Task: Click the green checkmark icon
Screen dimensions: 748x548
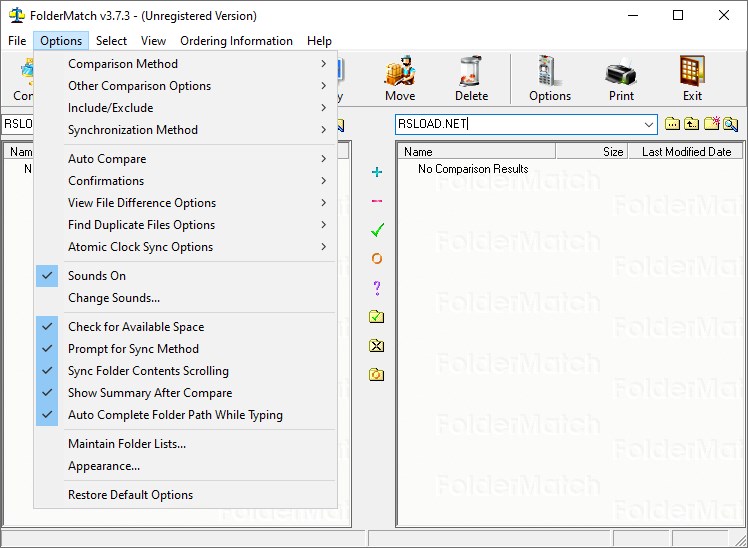Action: coord(377,230)
